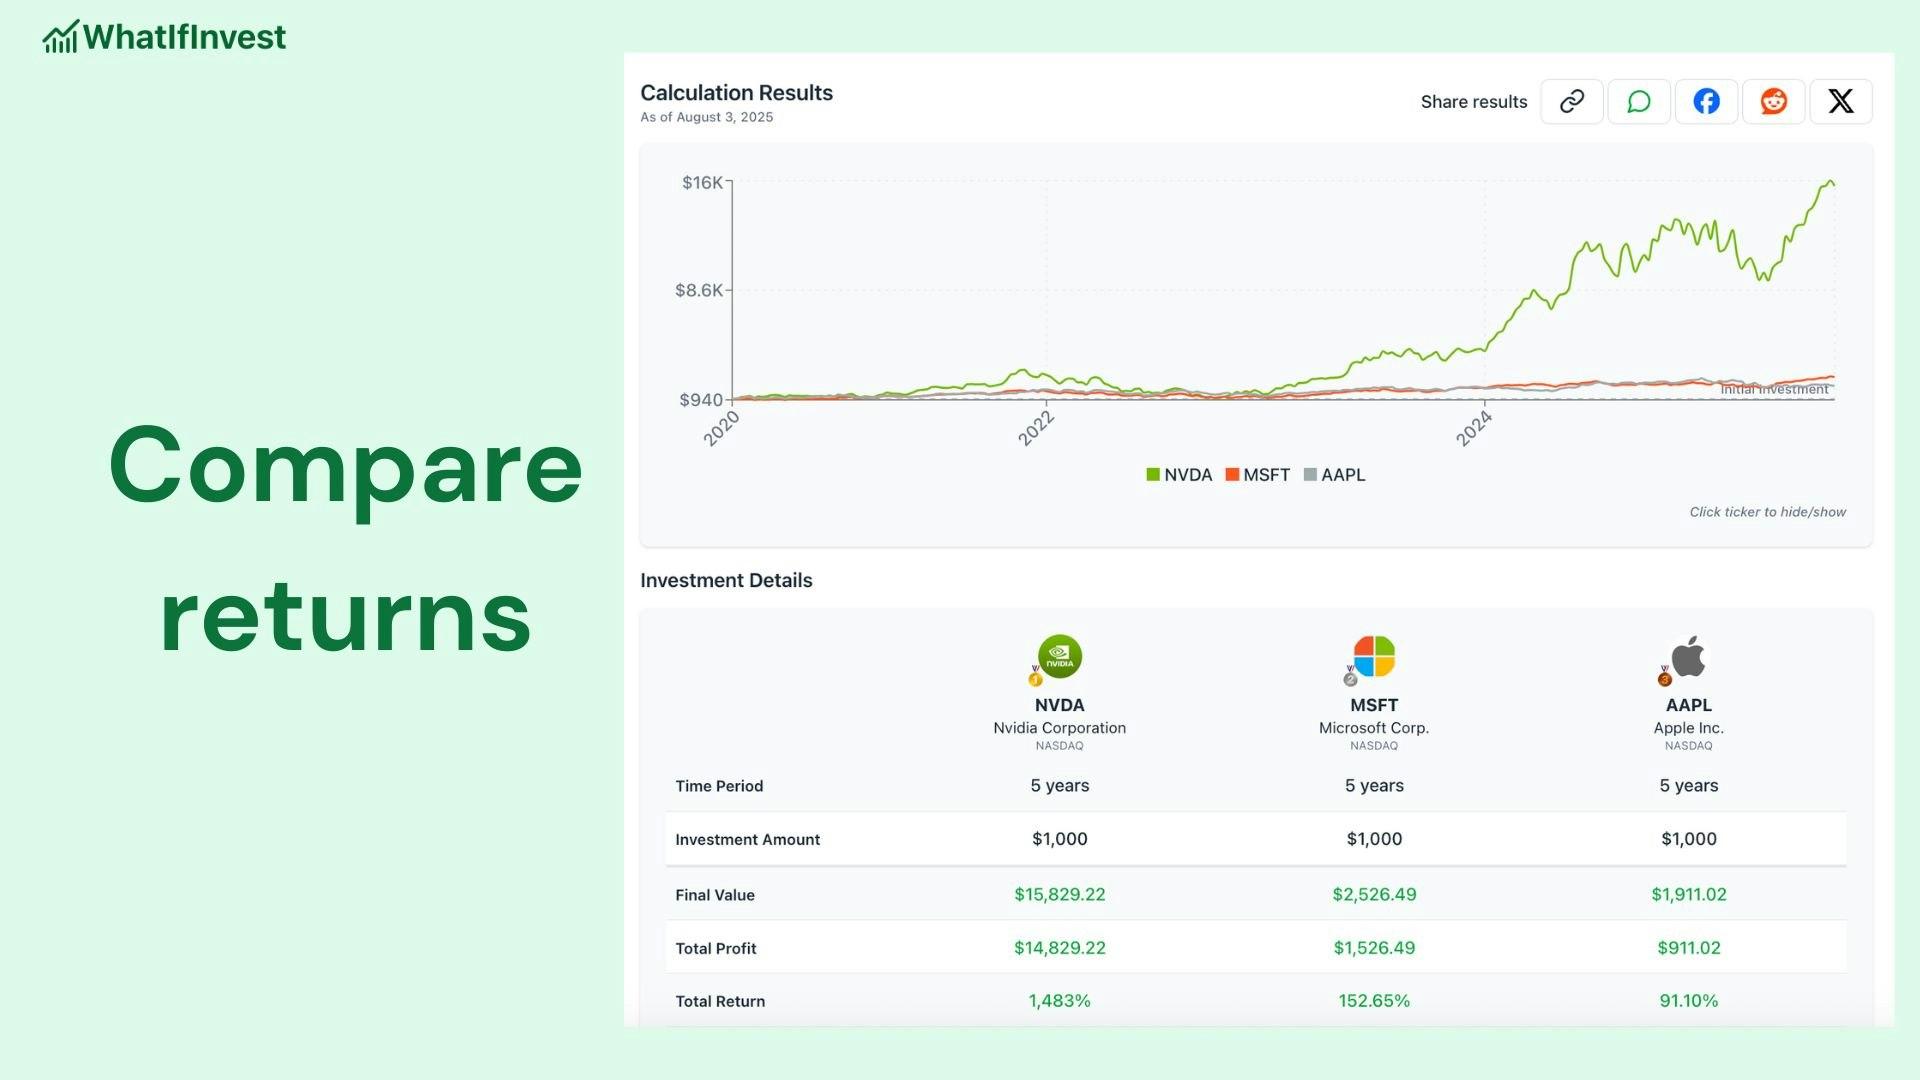Click the Calculation Results heading
This screenshot has height=1080, width=1920.
click(736, 93)
